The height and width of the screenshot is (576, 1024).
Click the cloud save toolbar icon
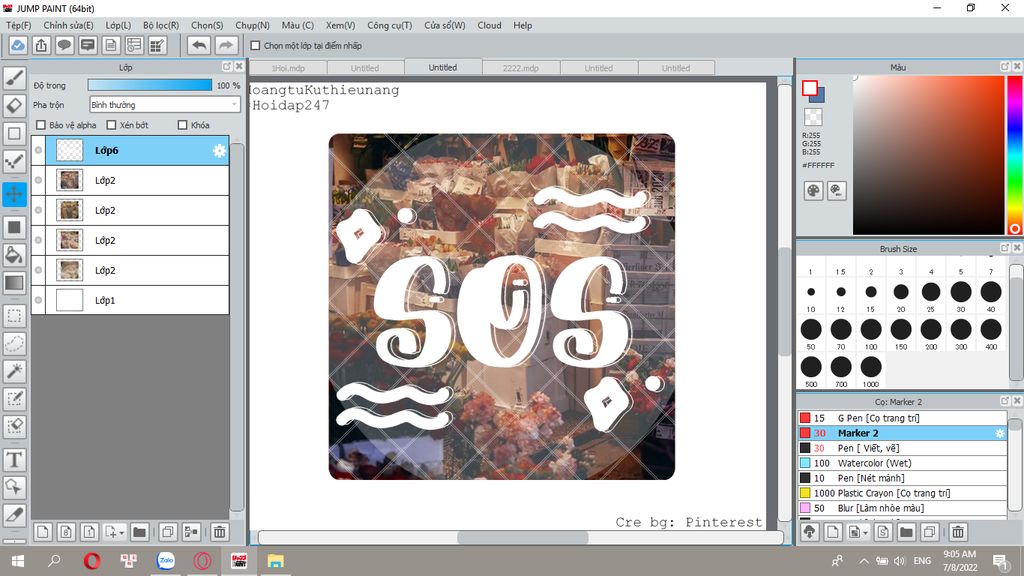(18, 45)
